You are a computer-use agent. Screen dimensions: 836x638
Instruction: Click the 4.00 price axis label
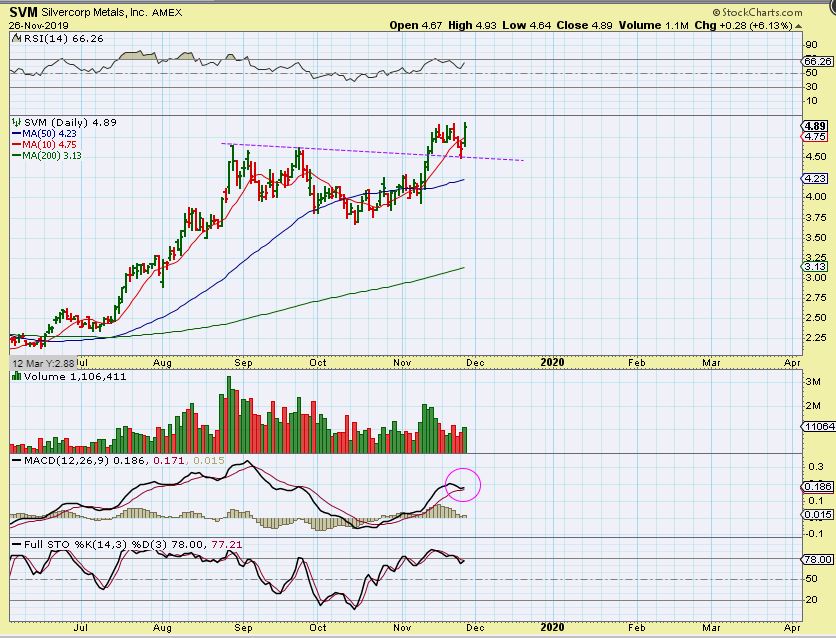[816, 197]
